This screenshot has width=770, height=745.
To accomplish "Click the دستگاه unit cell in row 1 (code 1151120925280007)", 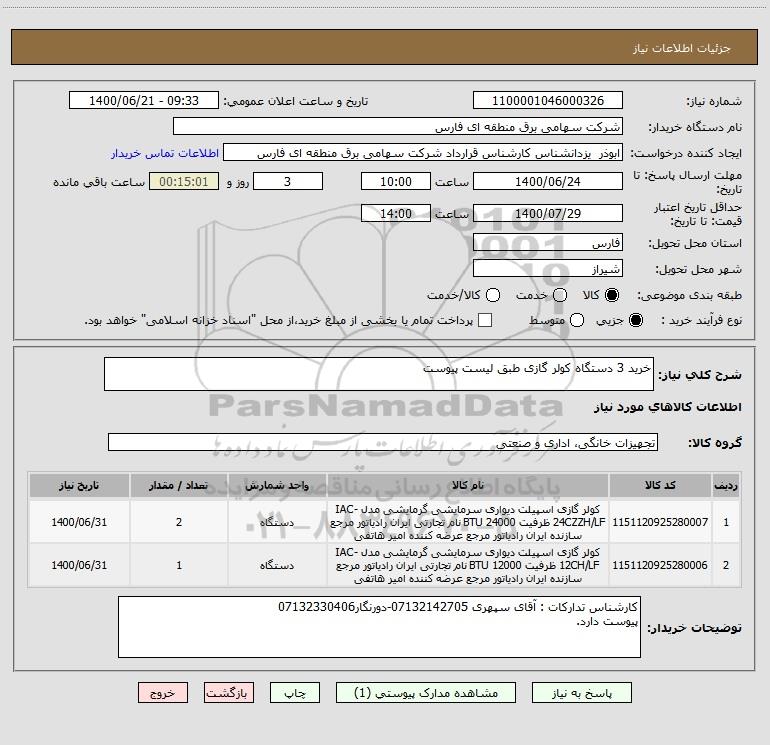I will tap(277, 522).
